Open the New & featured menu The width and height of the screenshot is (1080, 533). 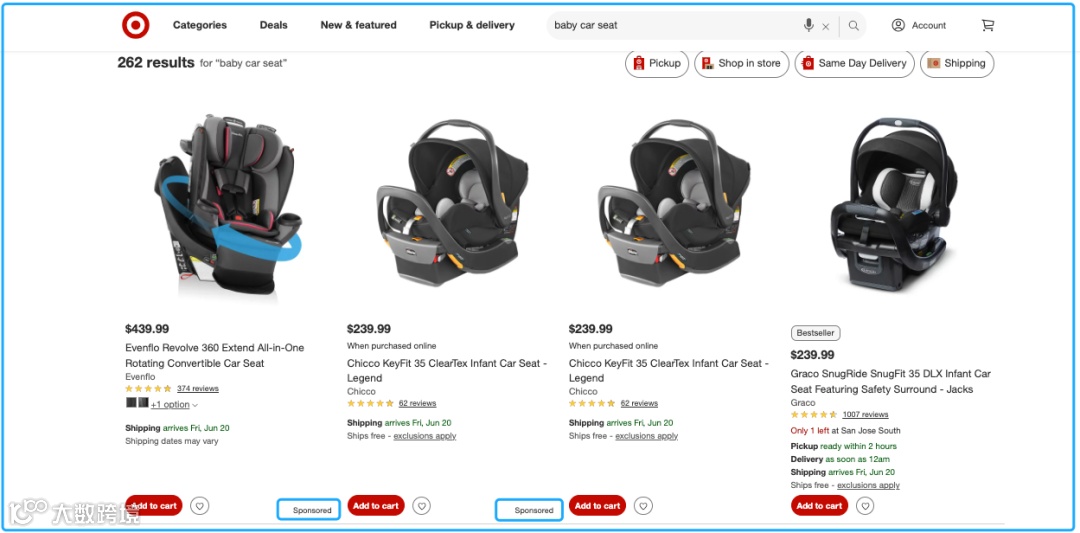click(358, 25)
